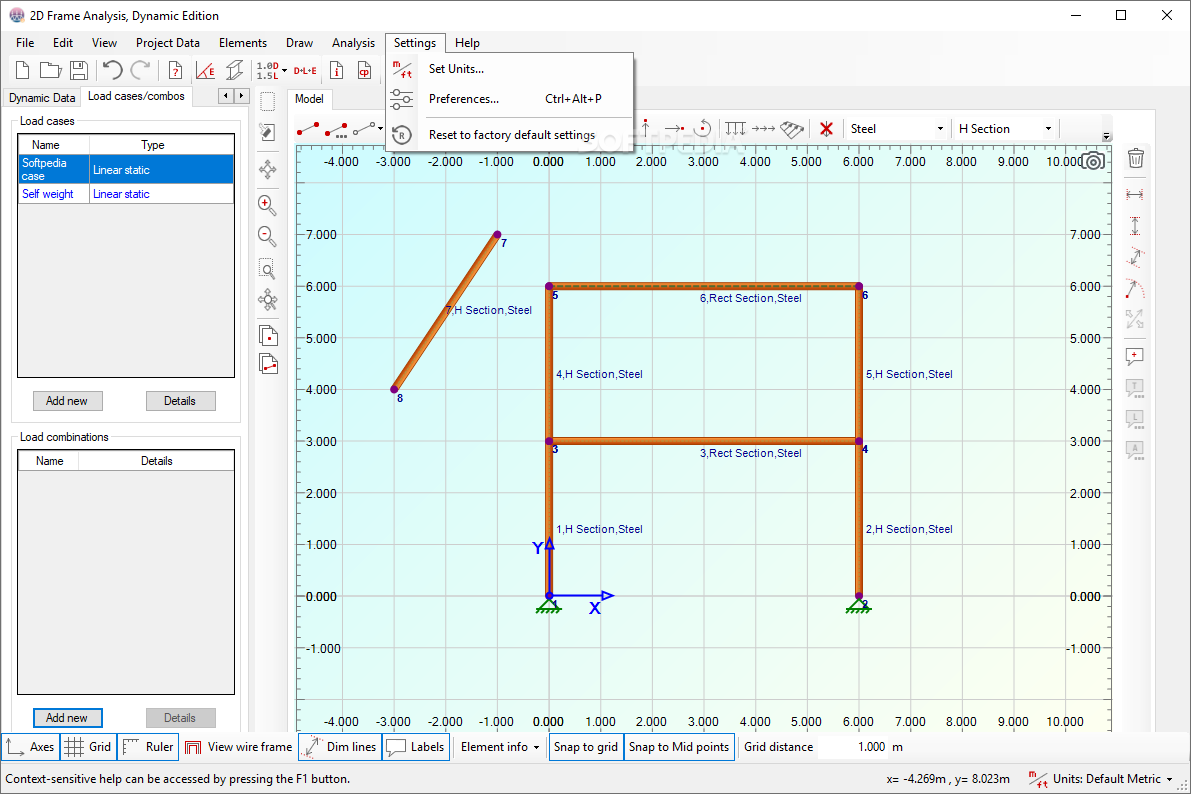
Task: Toggle the Grid display
Action: [x=88, y=747]
